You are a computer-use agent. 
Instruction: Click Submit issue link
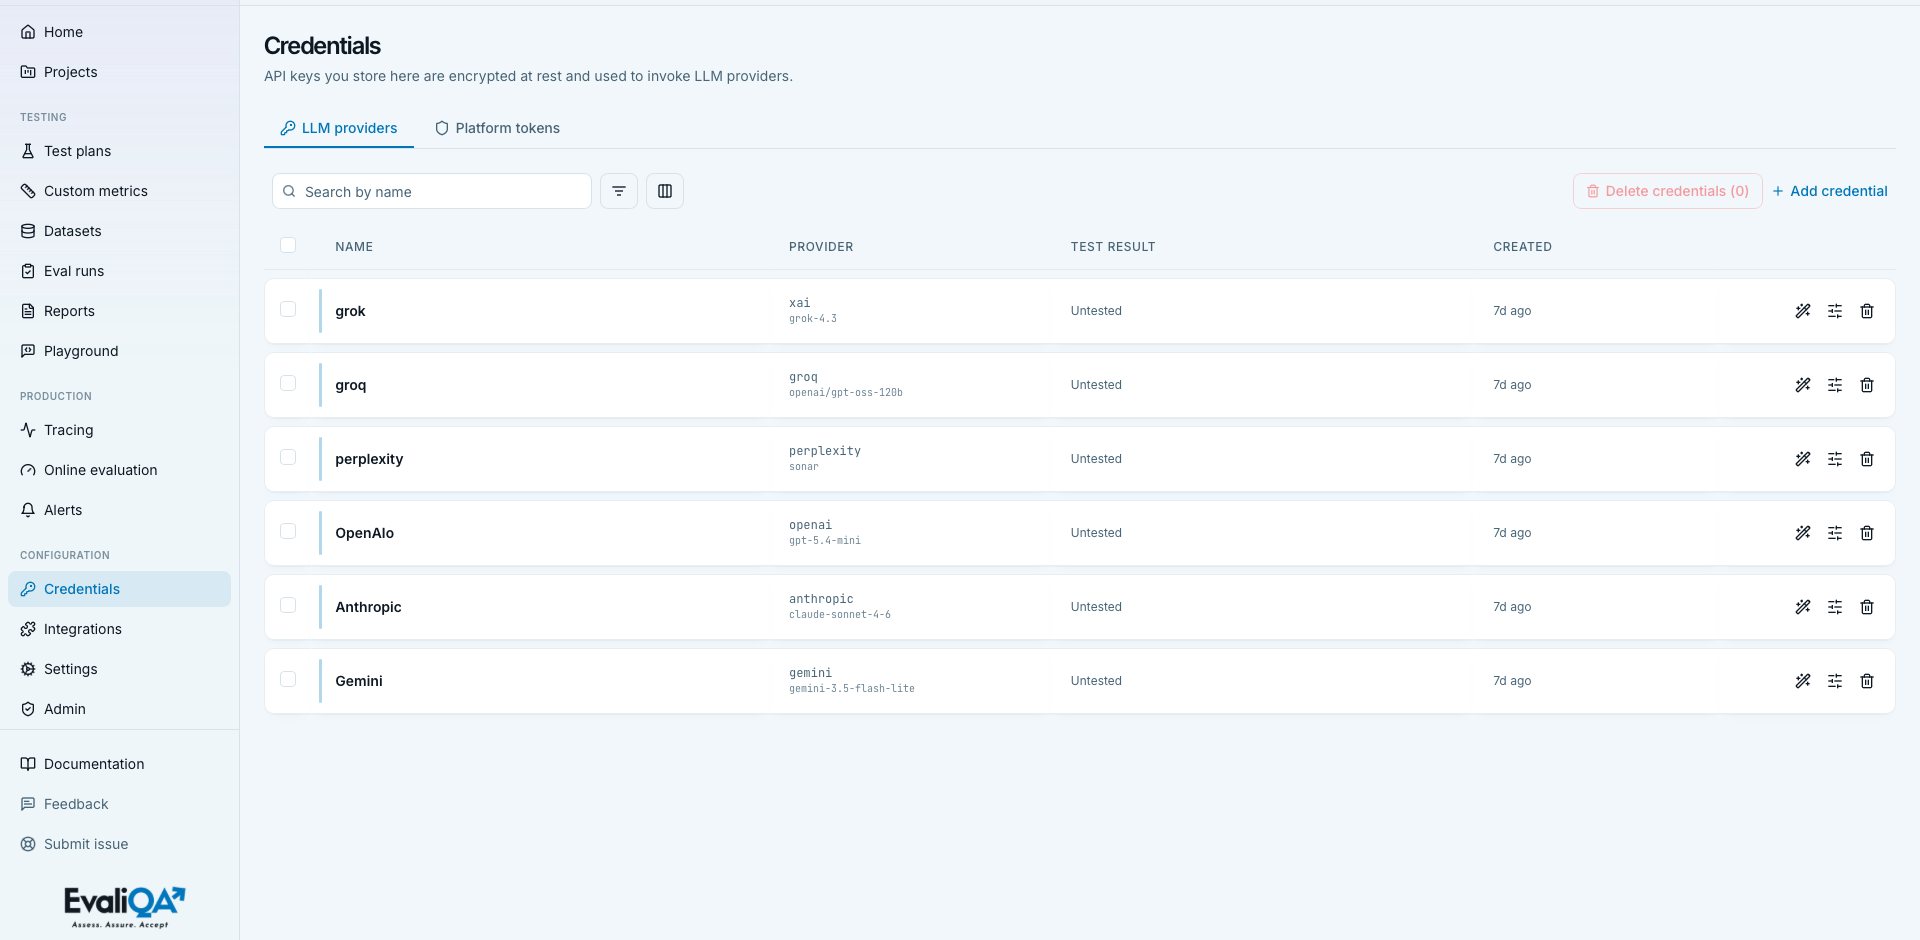pos(119,844)
